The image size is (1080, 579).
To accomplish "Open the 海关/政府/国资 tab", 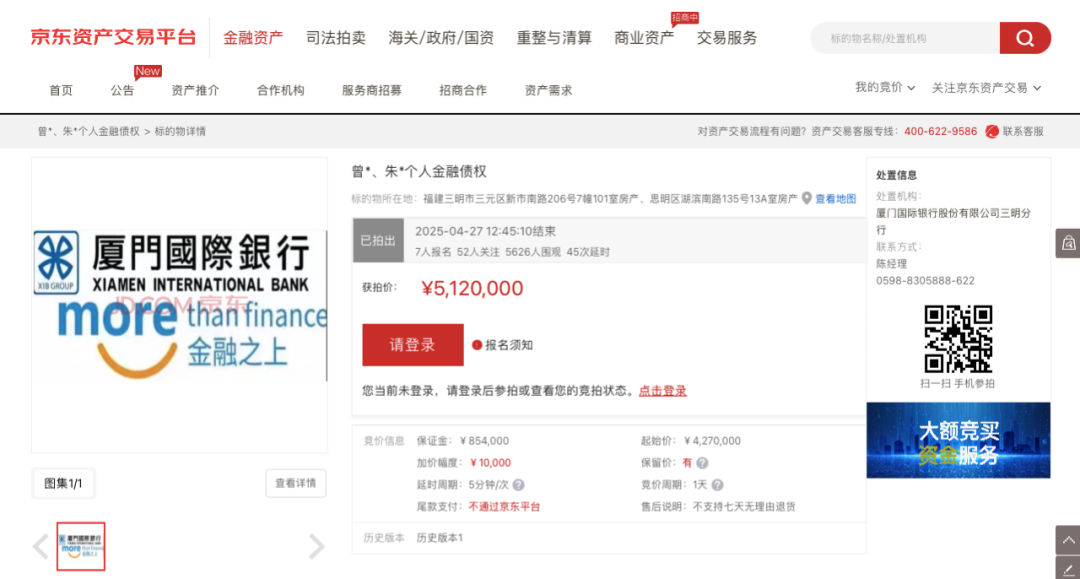I will click(441, 38).
